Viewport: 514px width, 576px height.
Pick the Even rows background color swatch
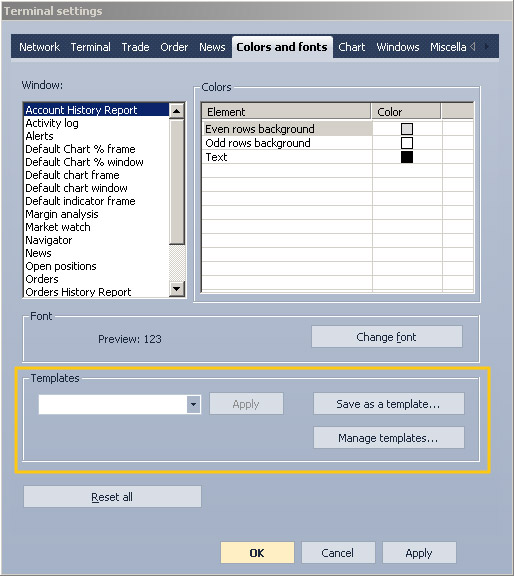tap(407, 129)
